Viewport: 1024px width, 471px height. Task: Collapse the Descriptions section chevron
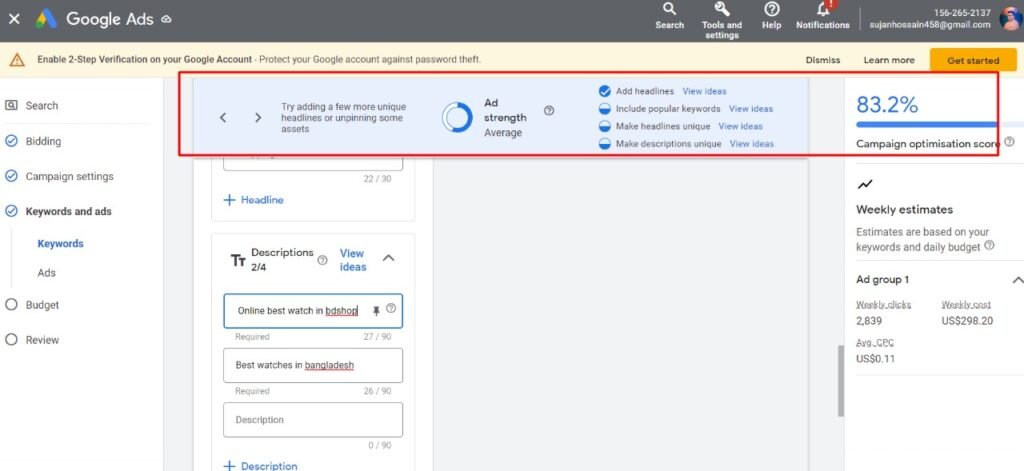(389, 258)
